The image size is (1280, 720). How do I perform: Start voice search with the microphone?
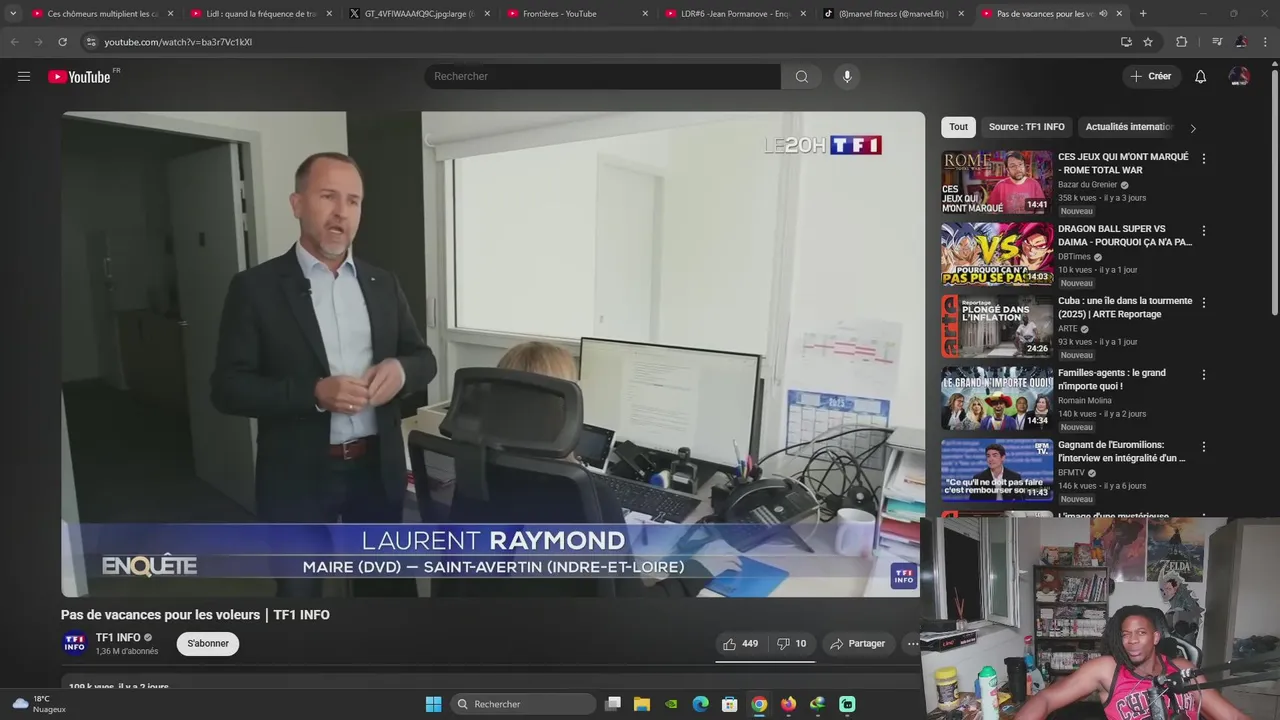847,76
